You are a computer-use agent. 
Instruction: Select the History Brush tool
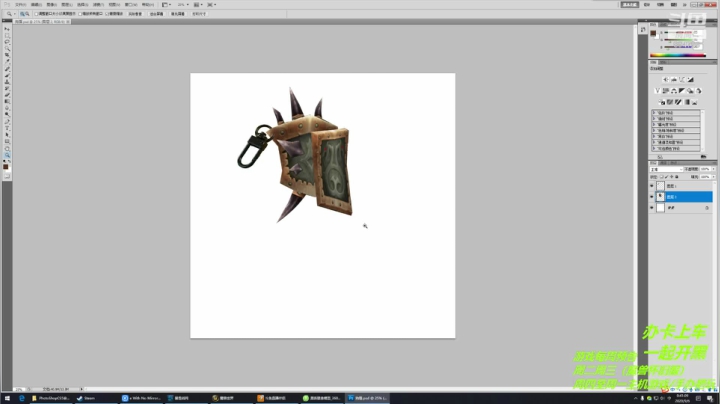tap(7, 89)
